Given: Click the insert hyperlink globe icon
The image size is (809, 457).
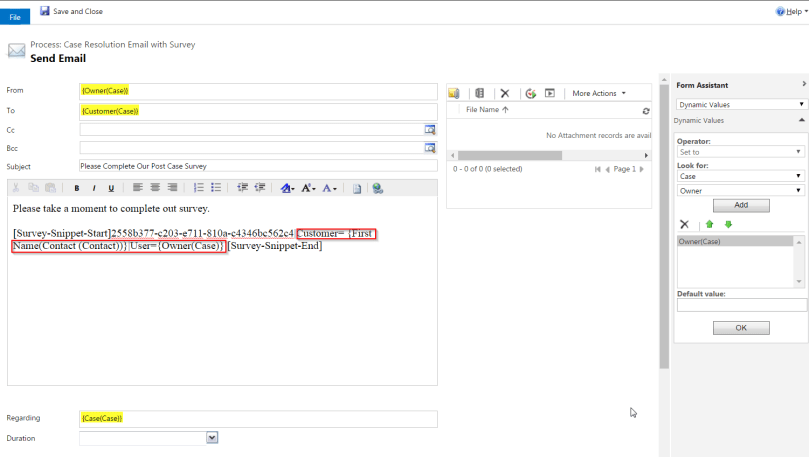Looking at the screenshot, I should click(x=377, y=188).
